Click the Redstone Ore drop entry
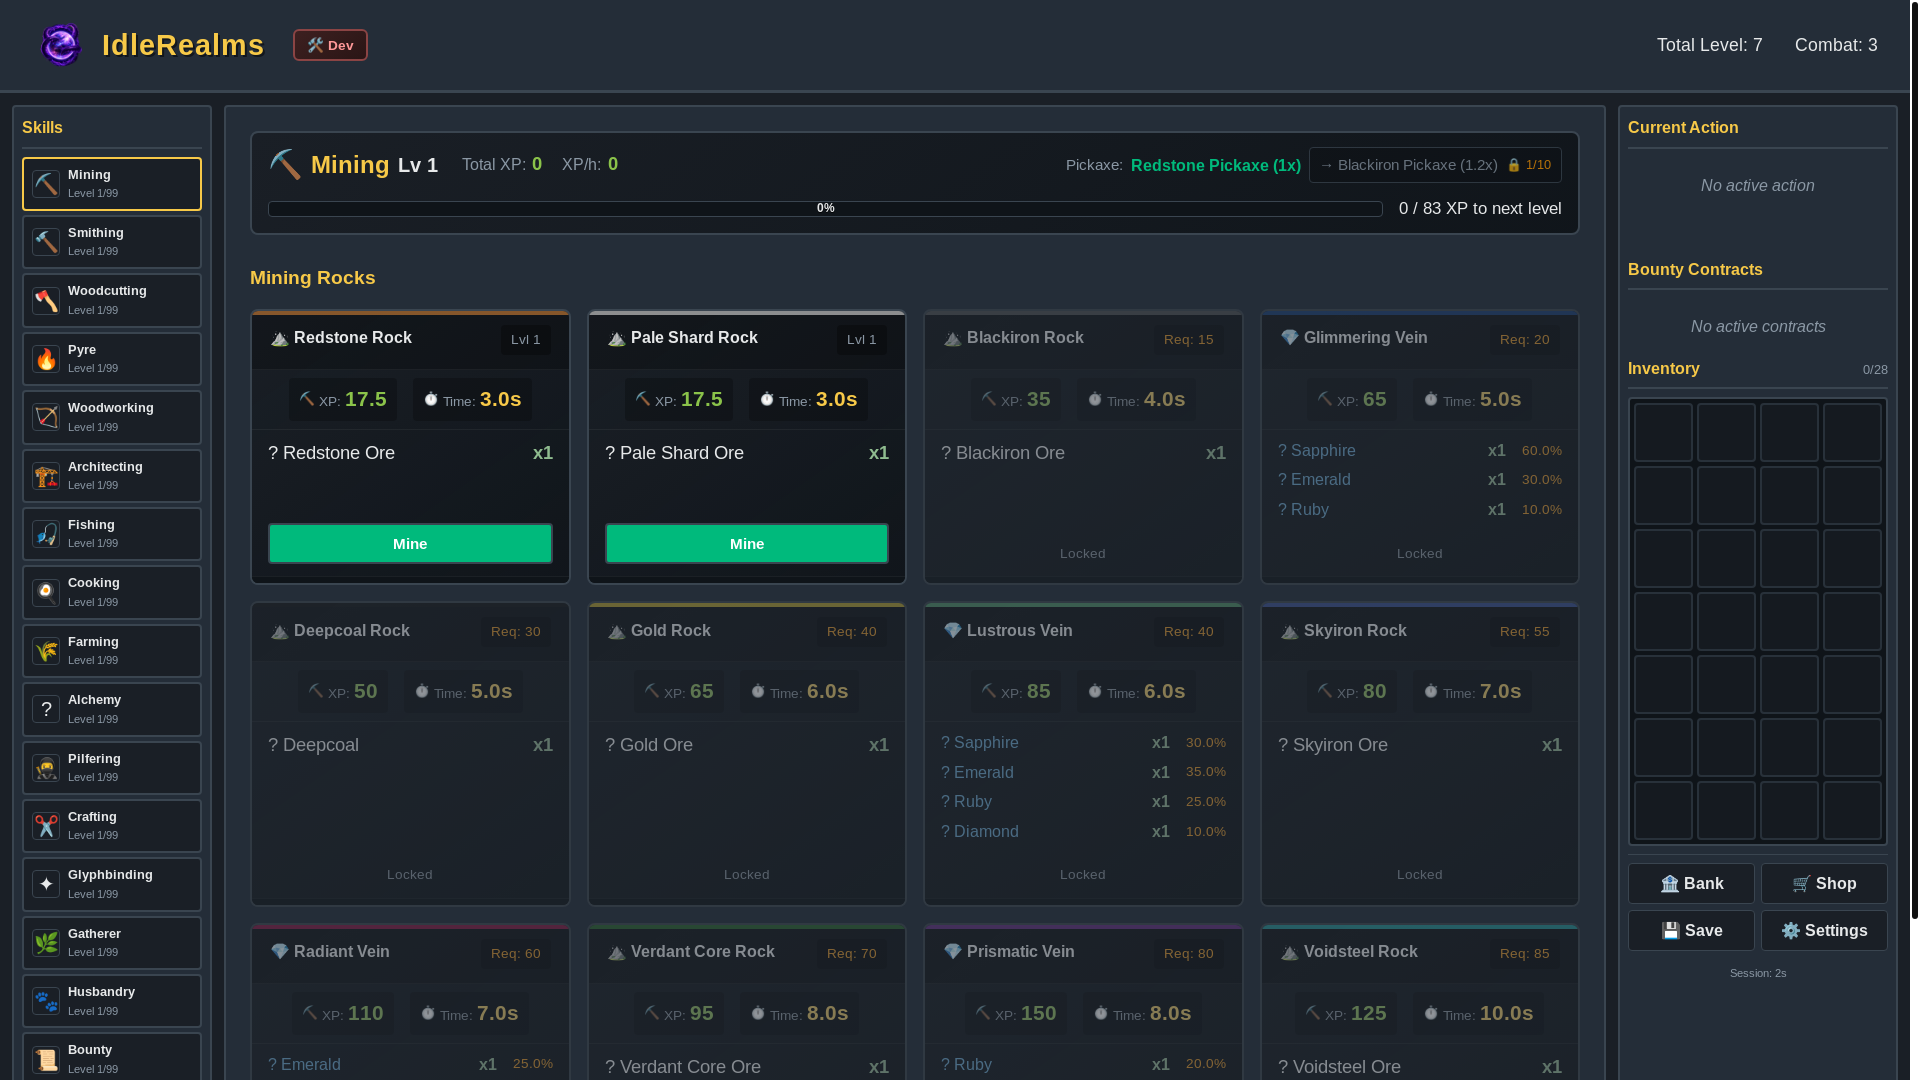The width and height of the screenshot is (1920, 1080). (x=410, y=453)
